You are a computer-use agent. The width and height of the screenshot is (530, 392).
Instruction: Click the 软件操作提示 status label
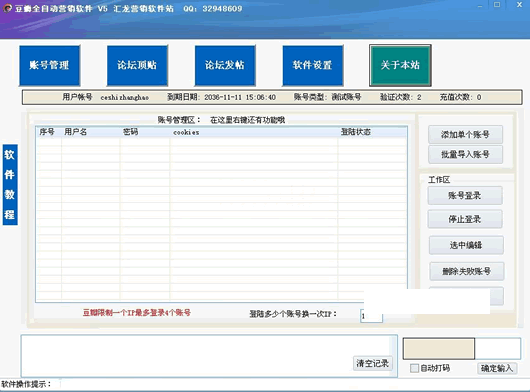[x=26, y=384]
